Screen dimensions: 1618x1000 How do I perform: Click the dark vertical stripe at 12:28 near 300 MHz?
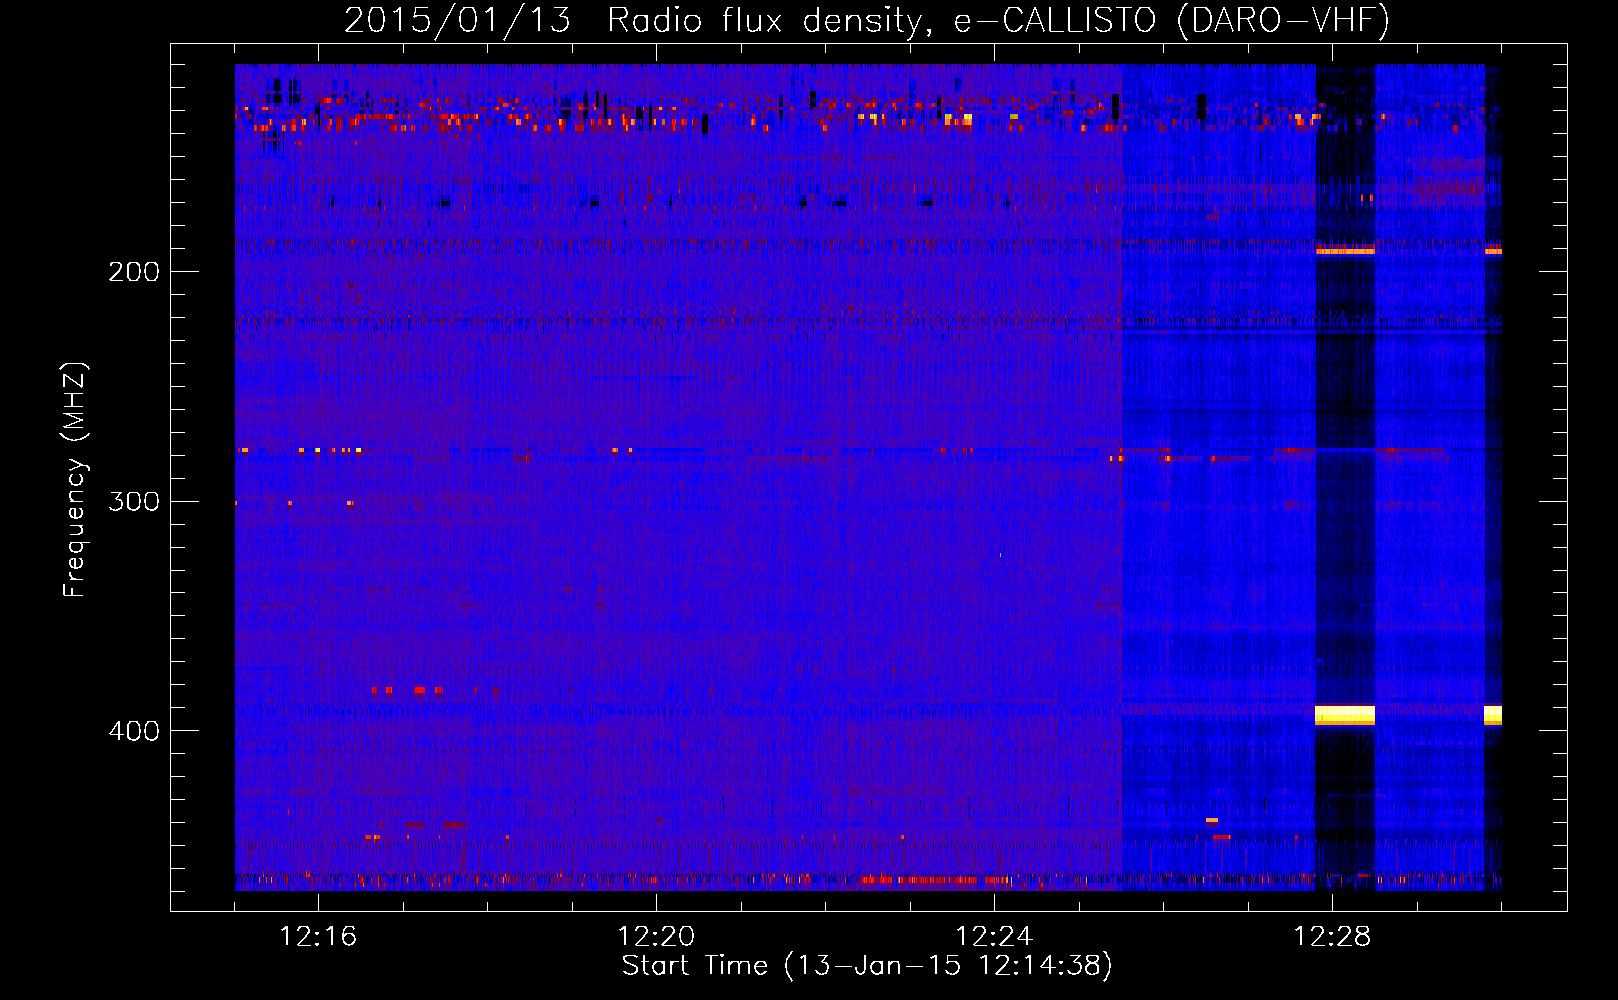pos(1344,500)
